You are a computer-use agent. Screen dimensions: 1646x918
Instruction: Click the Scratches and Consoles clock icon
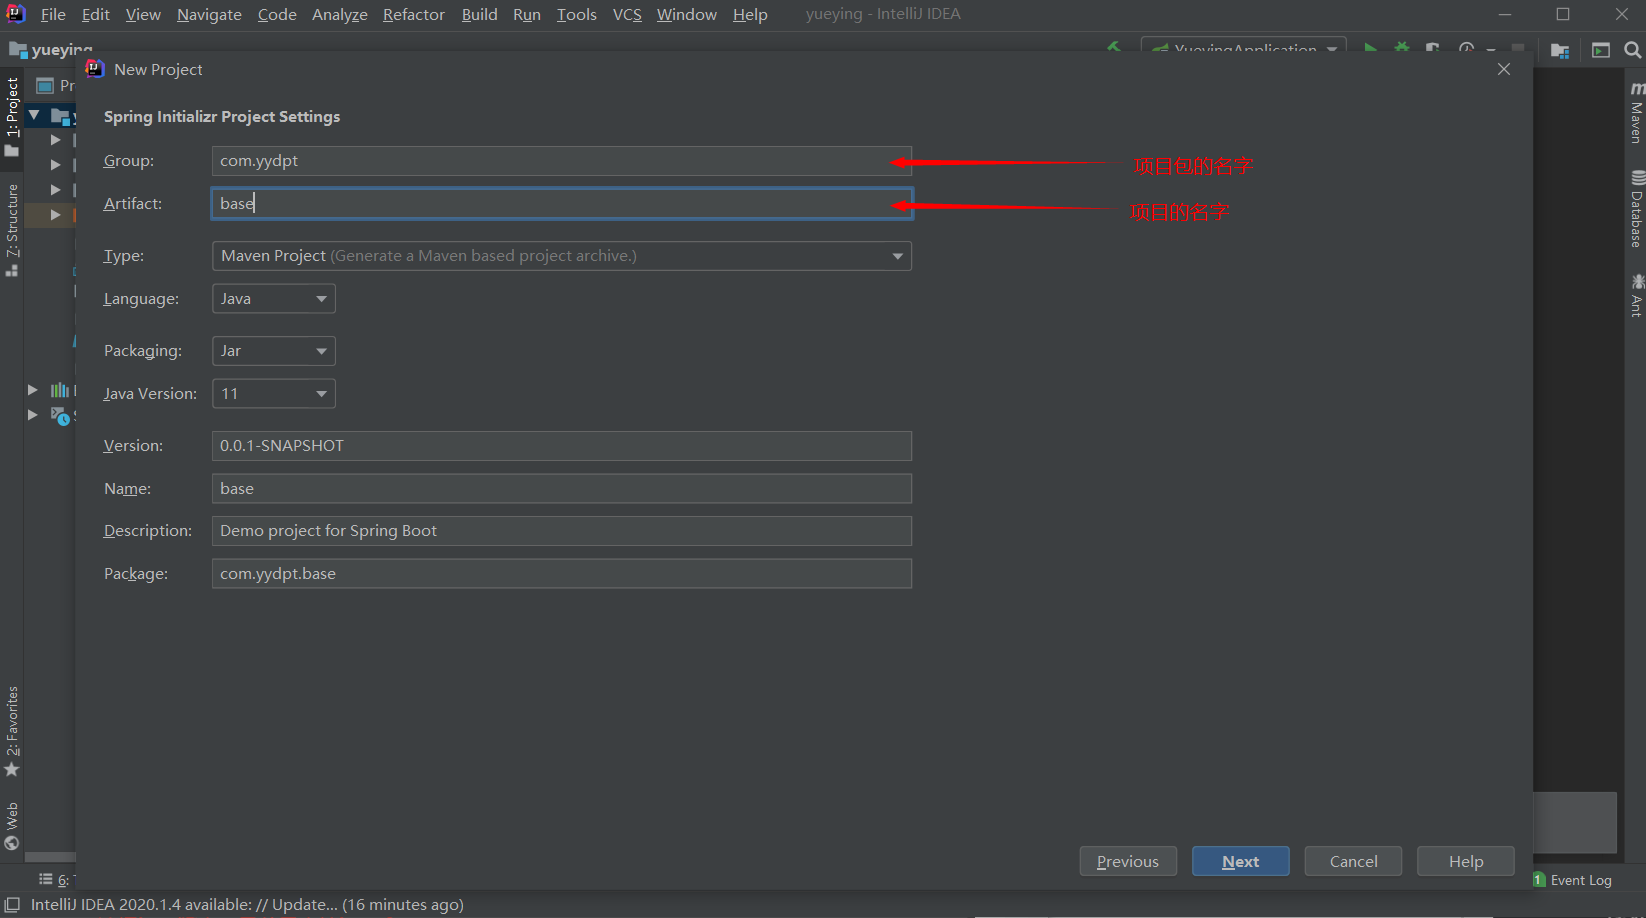pos(60,415)
